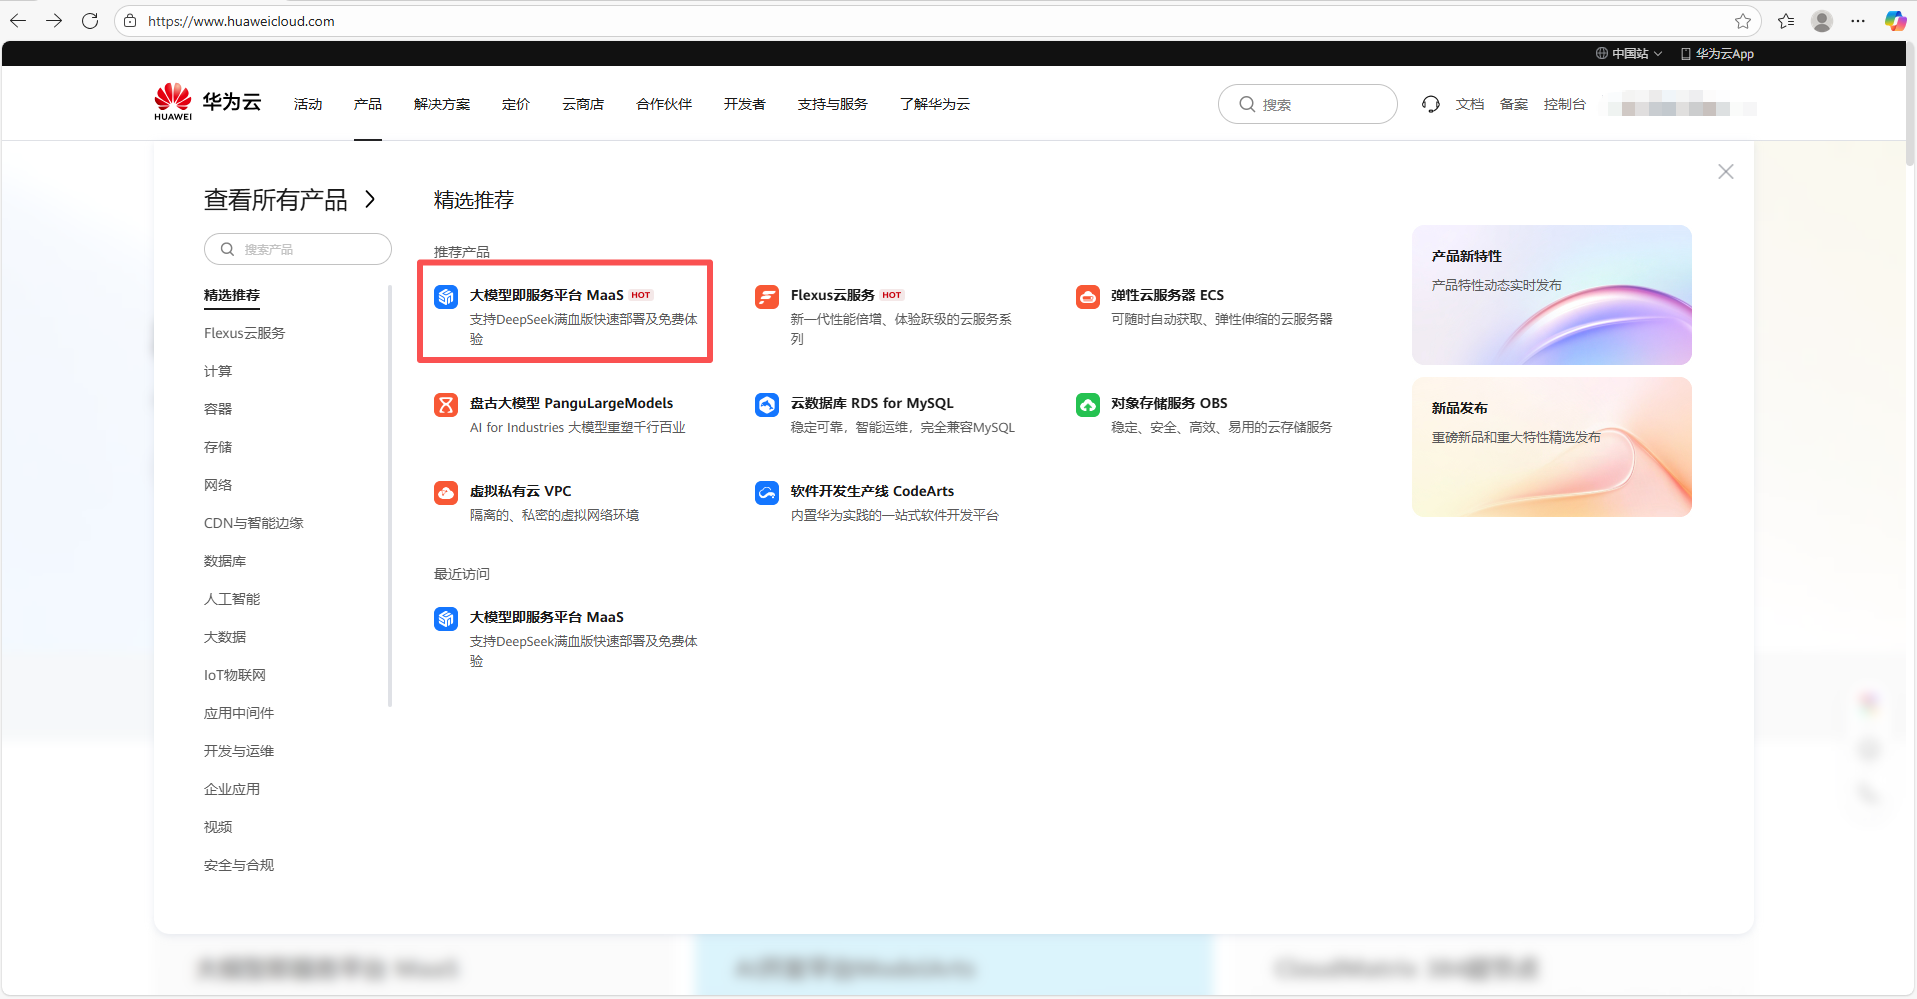Select the 安全与合规 category

pyautogui.click(x=239, y=865)
